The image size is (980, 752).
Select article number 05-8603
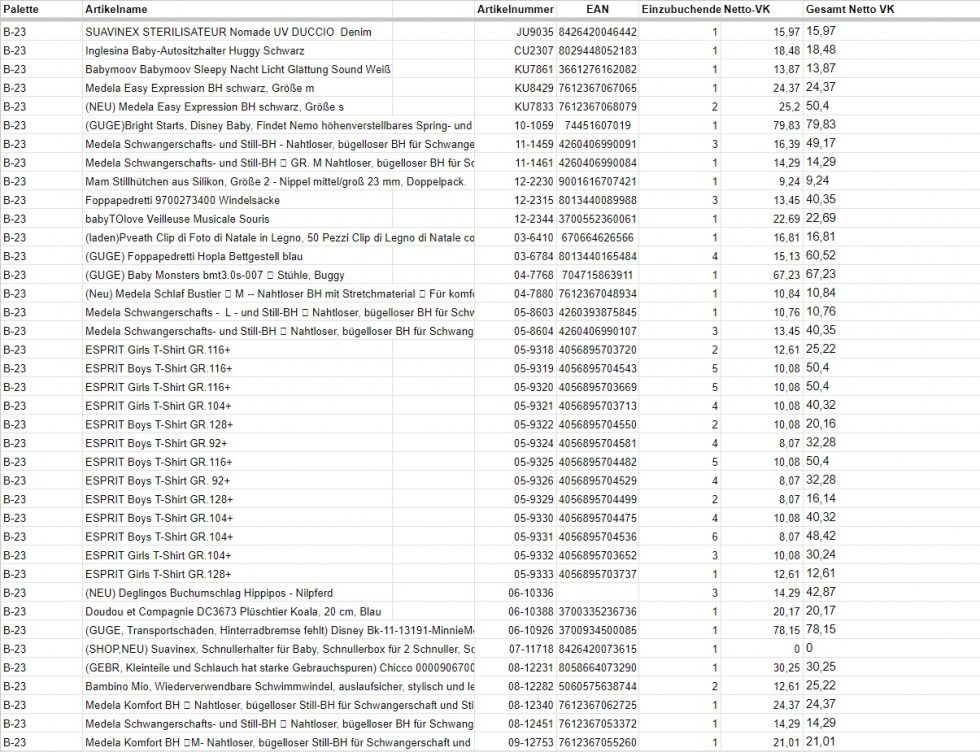(x=534, y=313)
